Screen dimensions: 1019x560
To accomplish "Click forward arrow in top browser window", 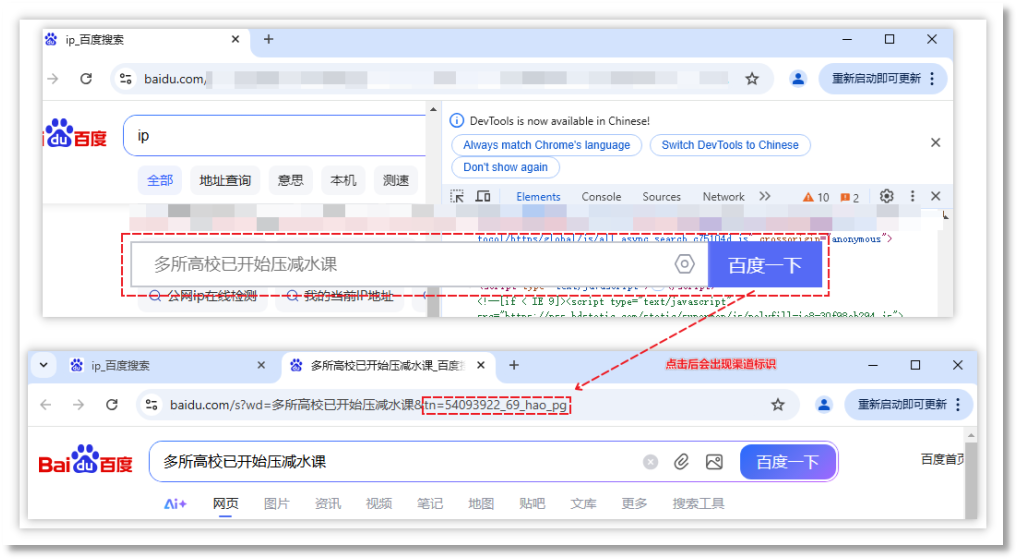I will [53, 79].
